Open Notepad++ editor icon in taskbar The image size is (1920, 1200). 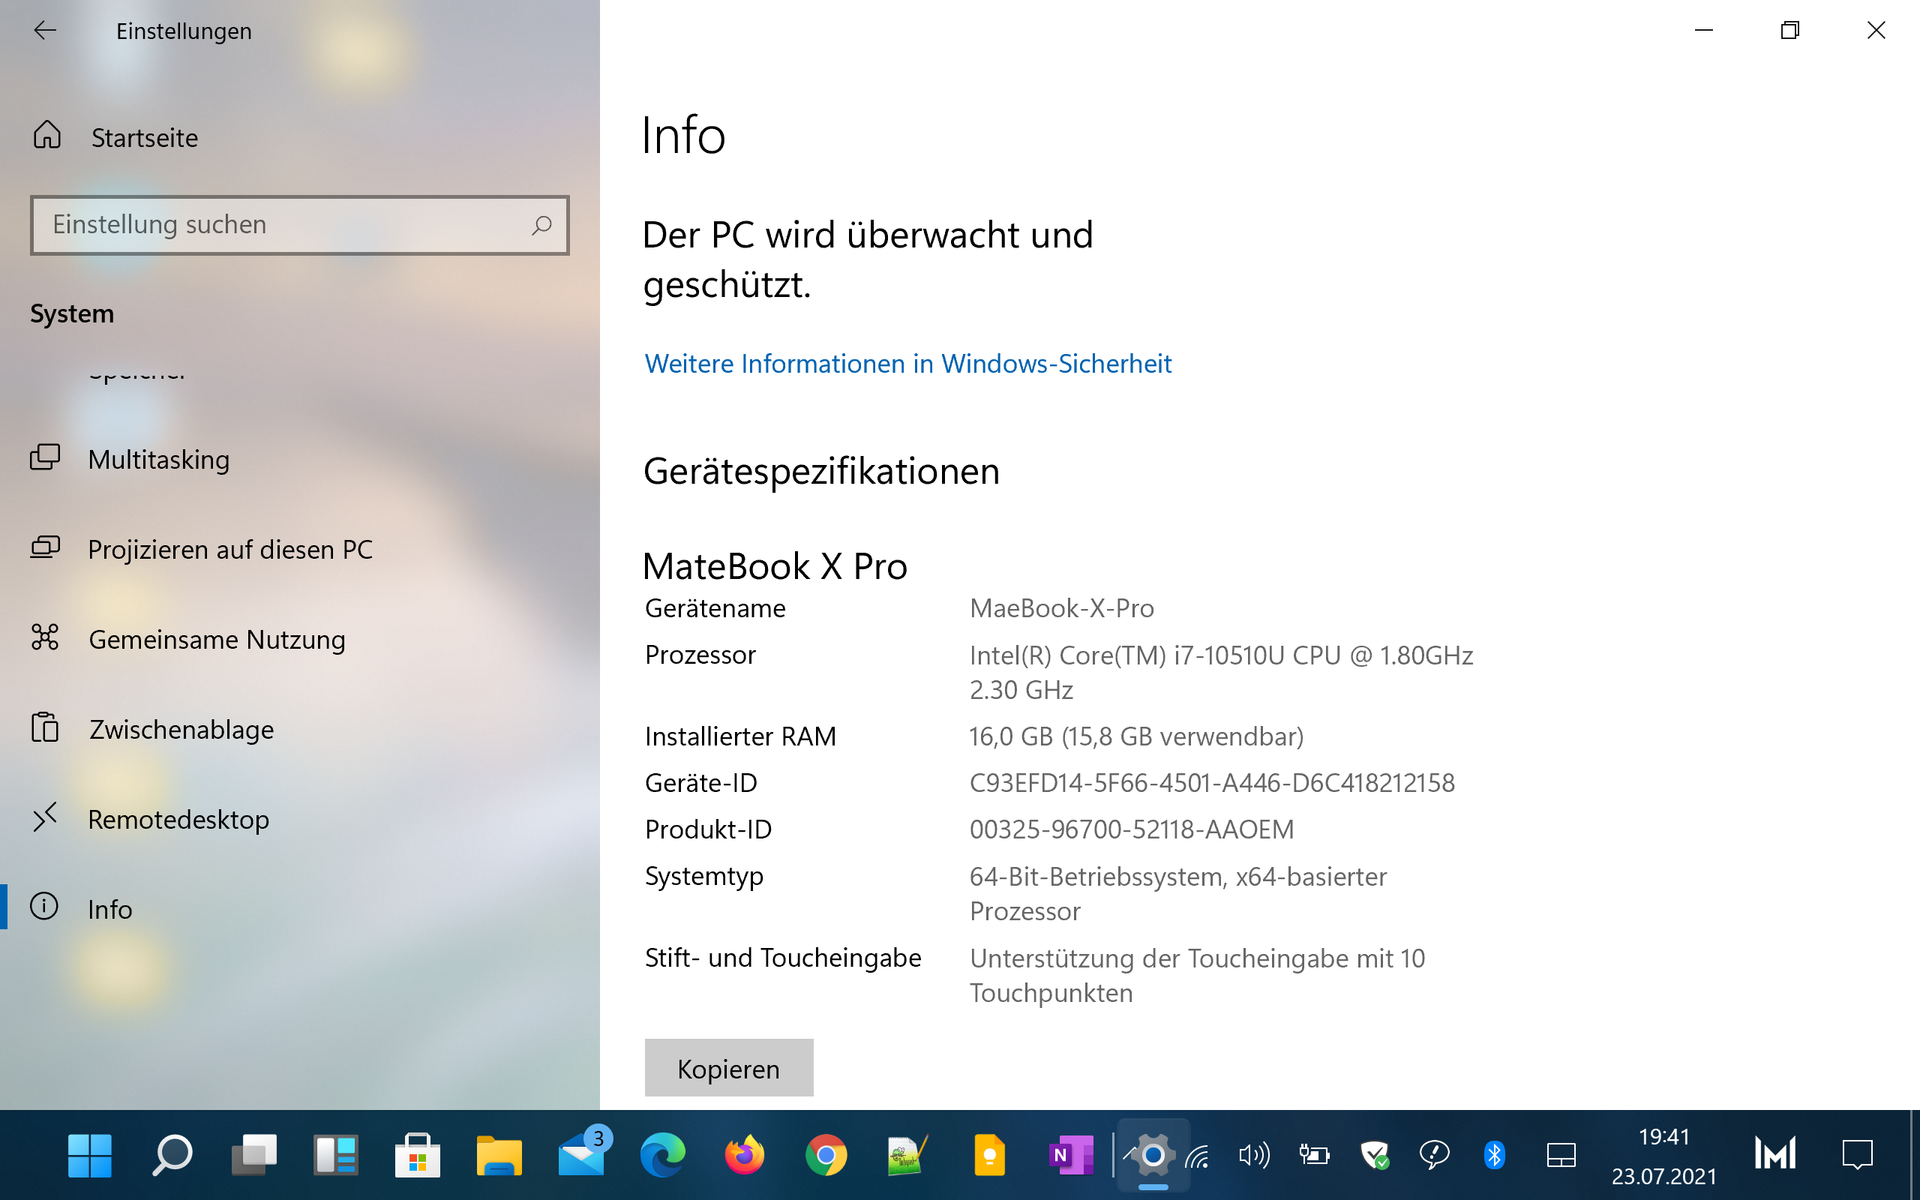click(908, 1156)
